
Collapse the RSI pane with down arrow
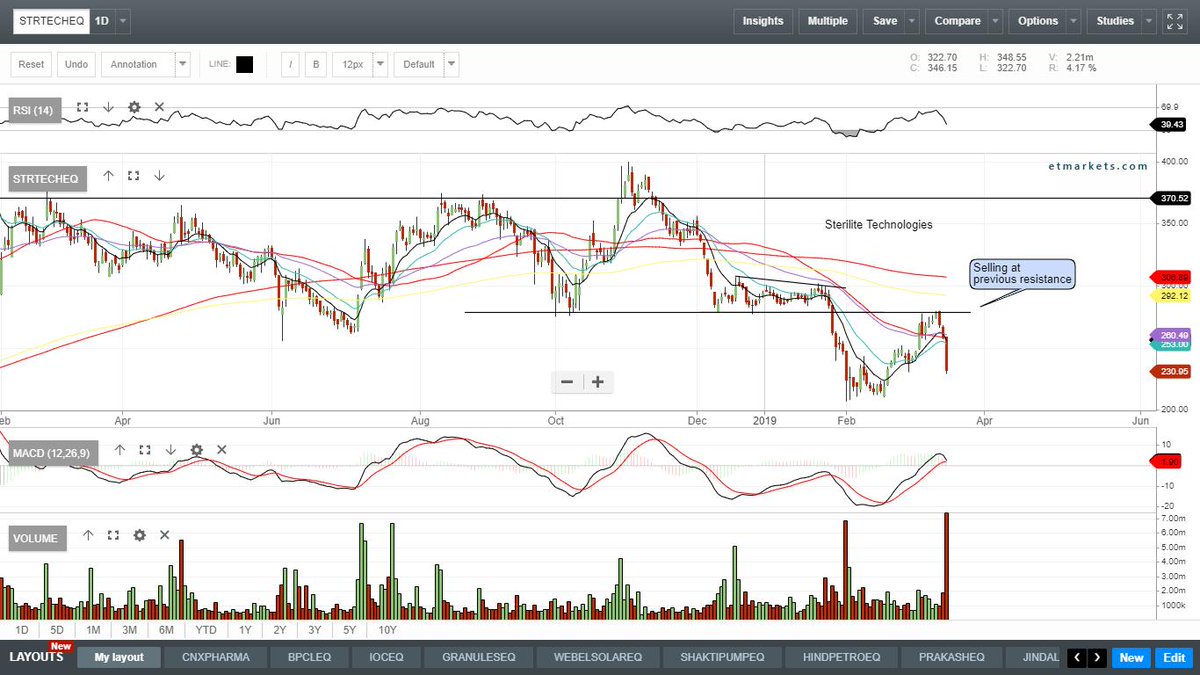tap(108, 107)
